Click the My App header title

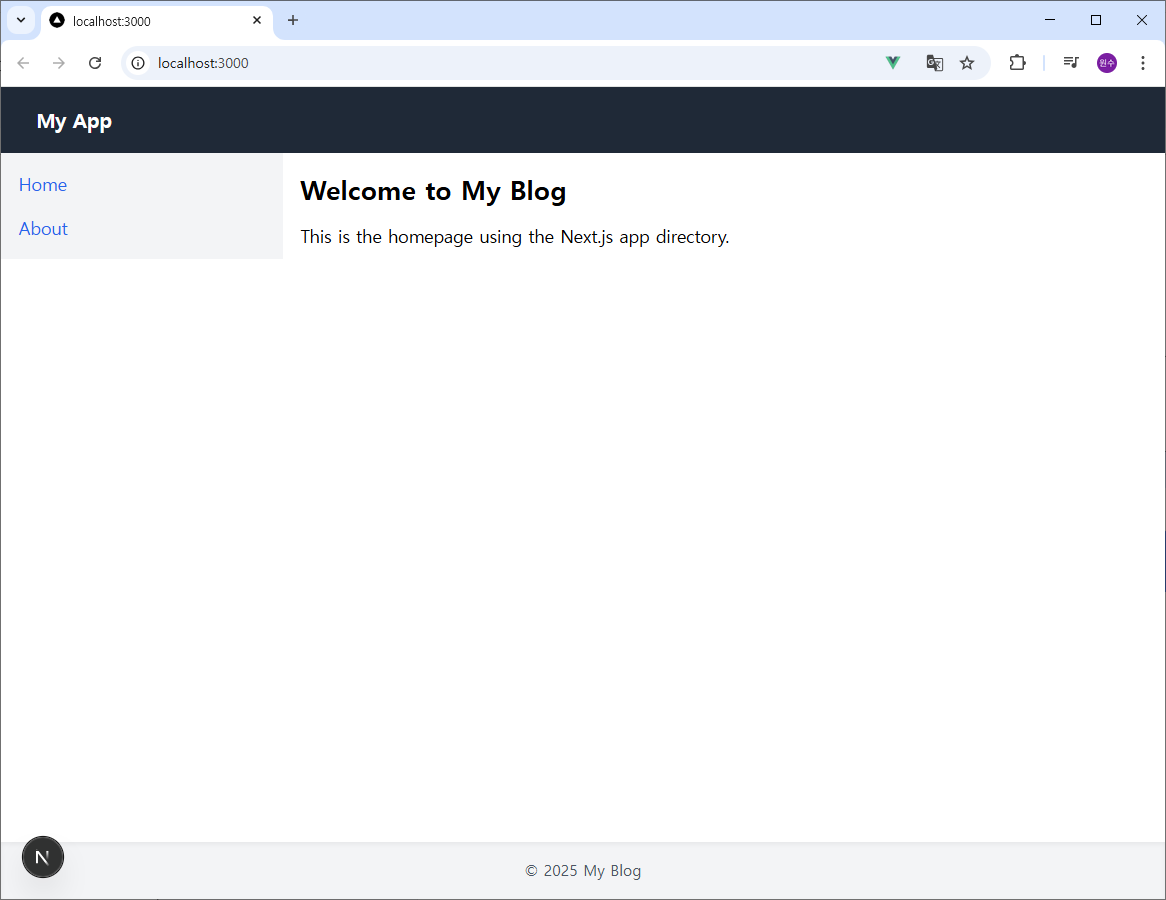click(74, 121)
